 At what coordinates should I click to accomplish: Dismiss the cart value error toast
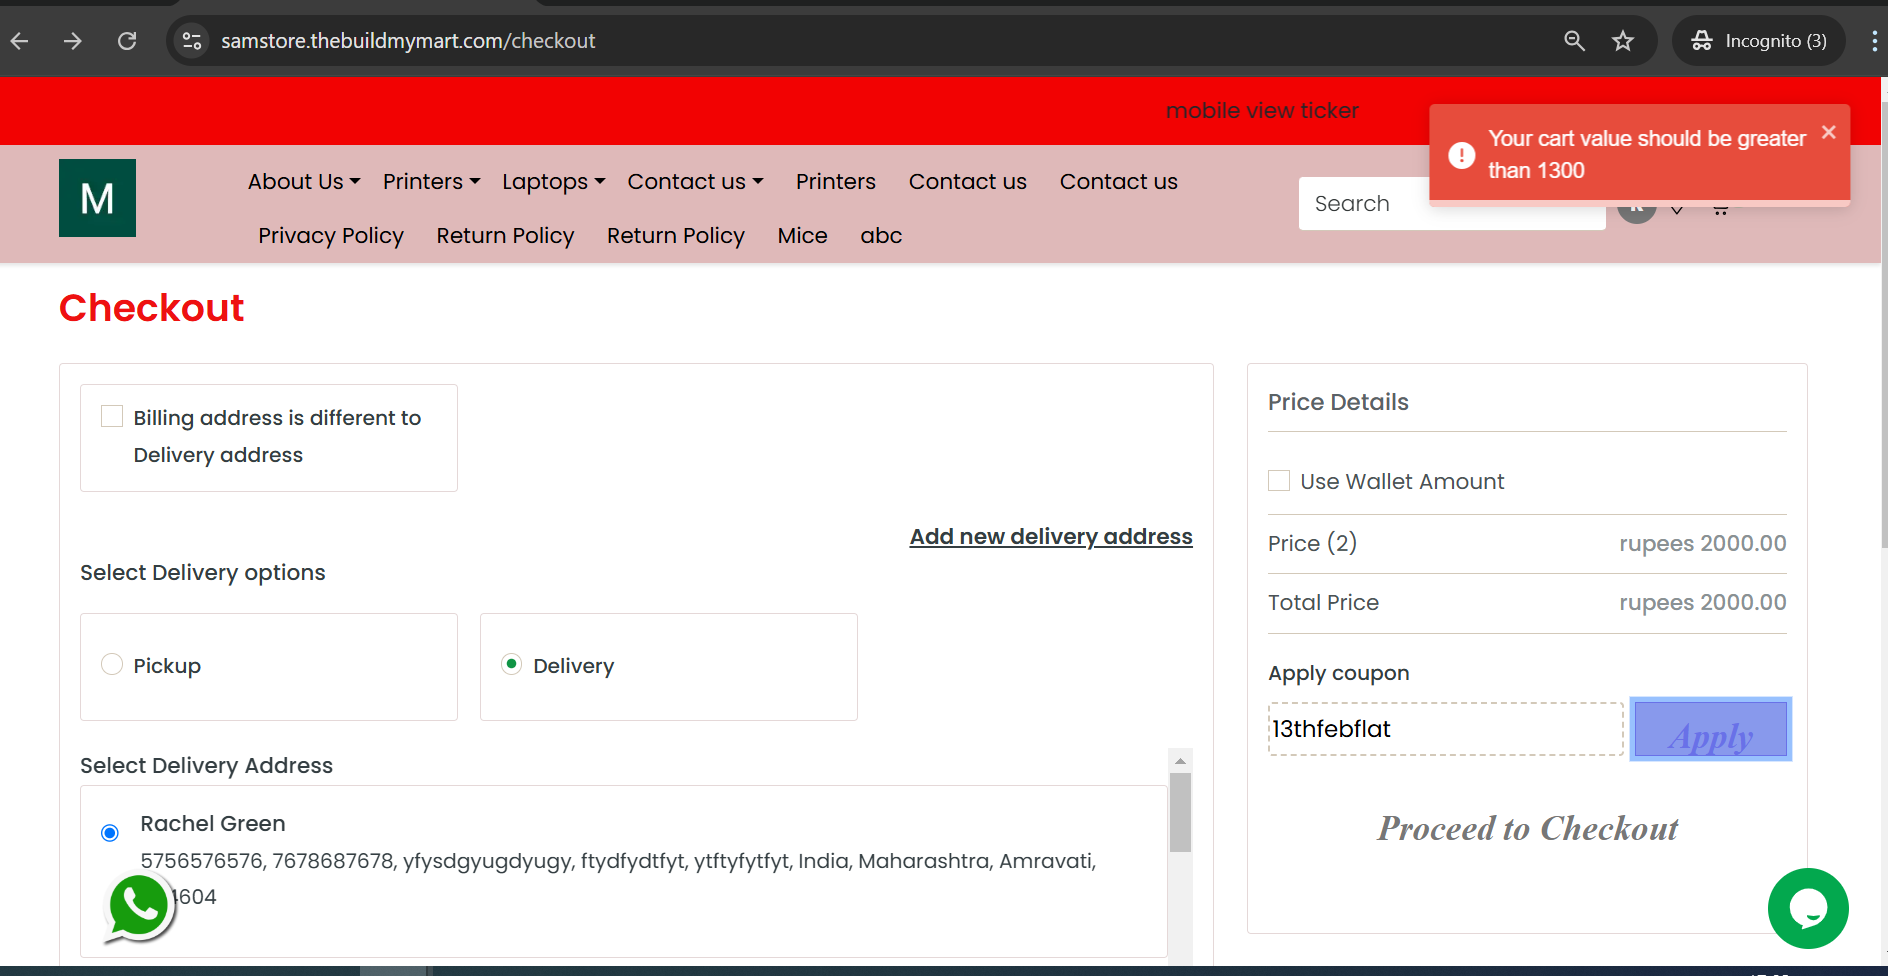(x=1829, y=132)
